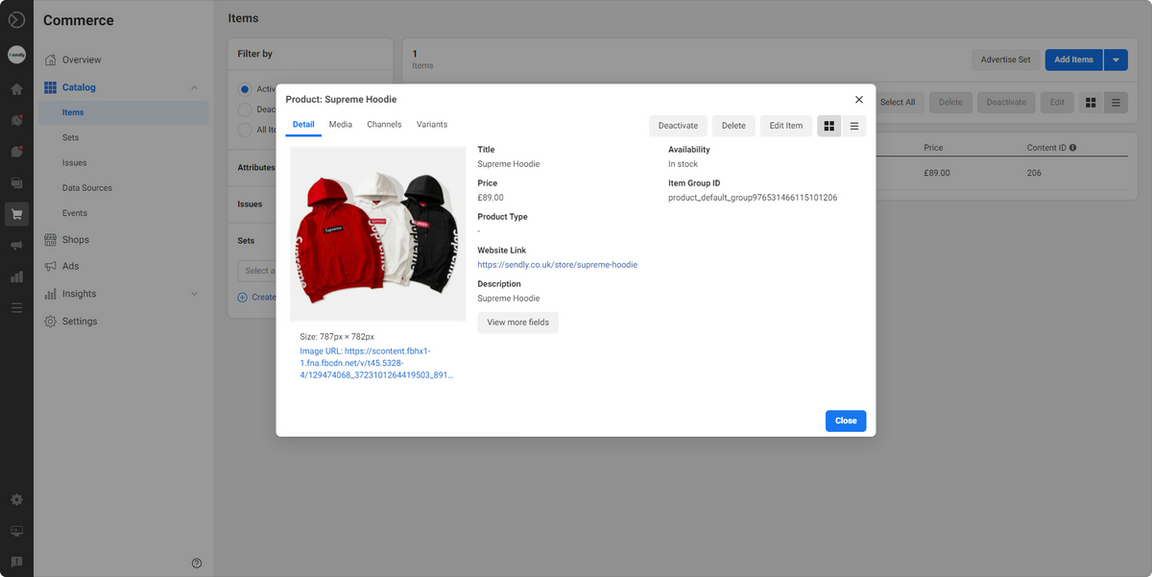Click the Business Suite logo icon at top
This screenshot has height=577, width=1152.
click(16, 20)
